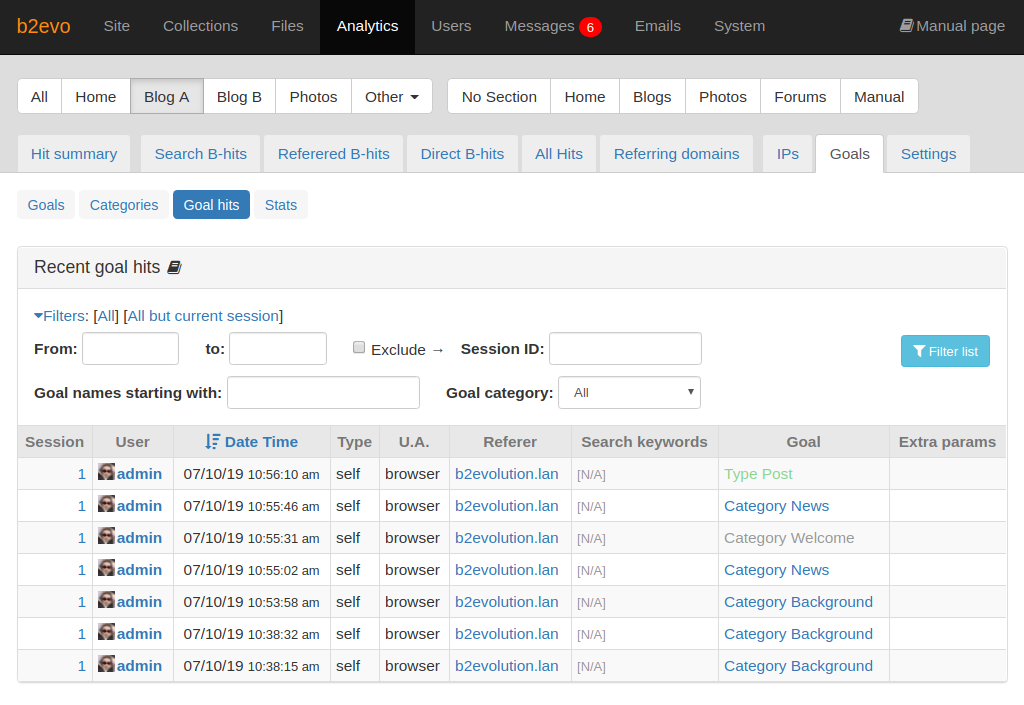Focus the Goal names starting with field
Image resolution: width=1024 pixels, height=705 pixels.
(x=323, y=392)
